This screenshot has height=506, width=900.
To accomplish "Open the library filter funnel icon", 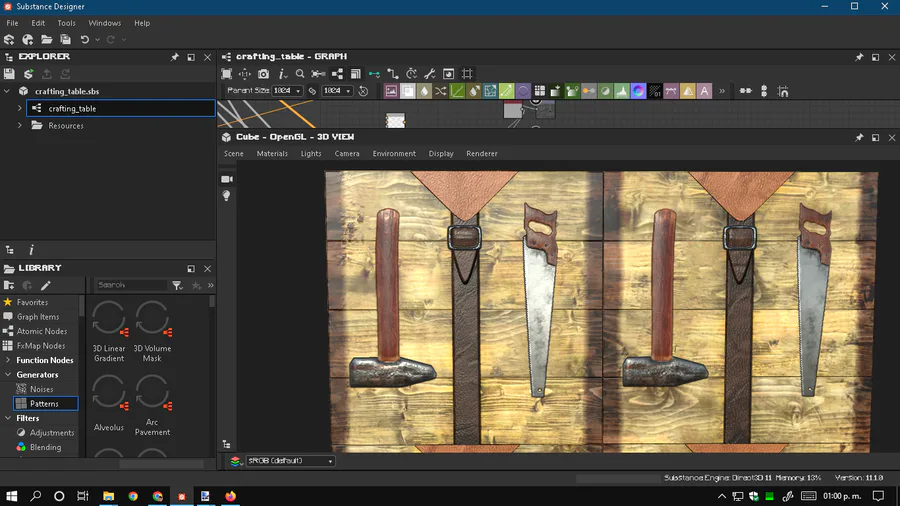I will 177,285.
